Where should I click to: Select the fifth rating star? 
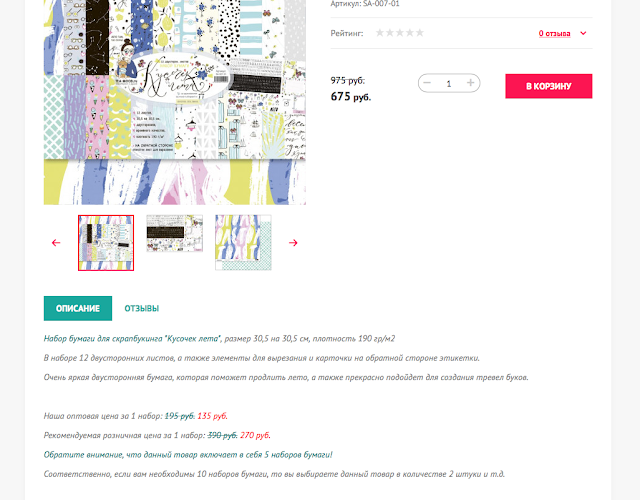click(420, 33)
